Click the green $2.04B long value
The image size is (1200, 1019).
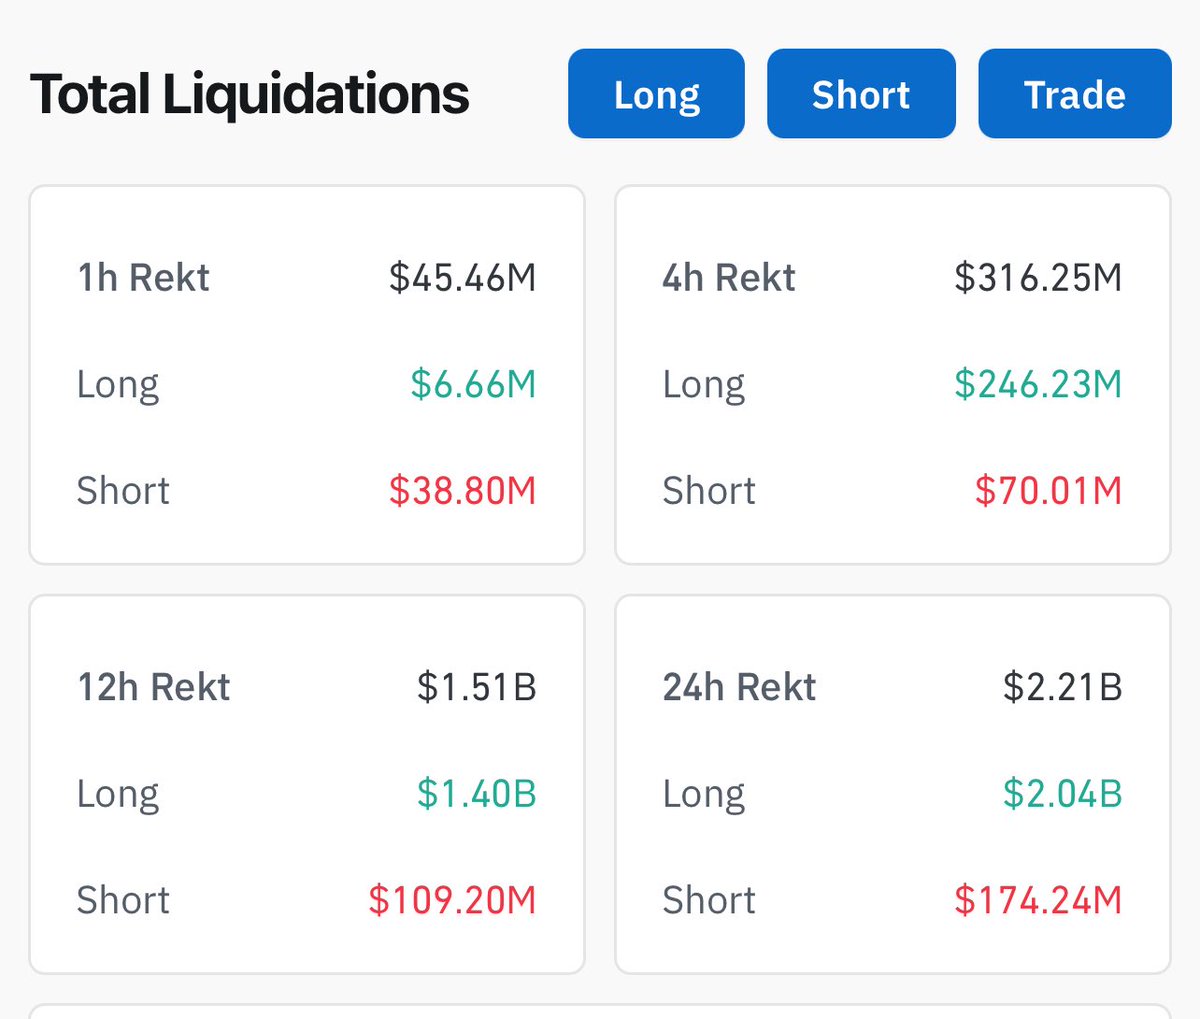(1062, 793)
